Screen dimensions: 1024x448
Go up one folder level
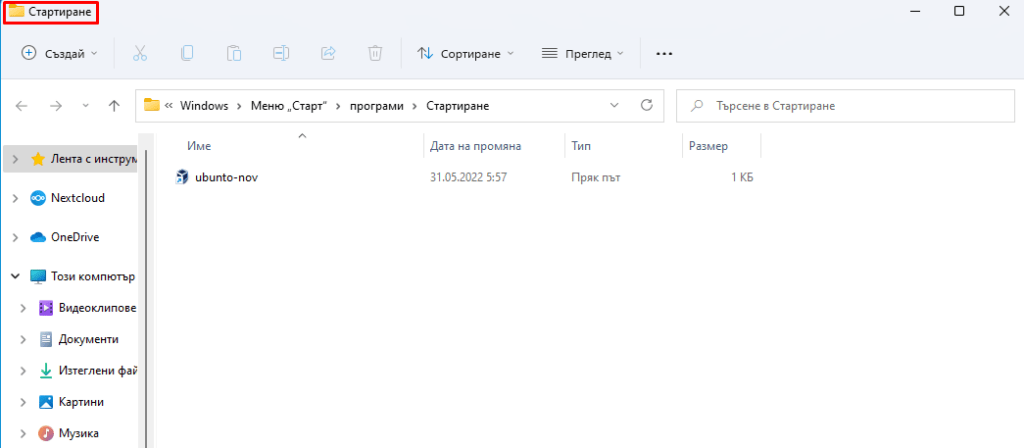tap(114, 106)
